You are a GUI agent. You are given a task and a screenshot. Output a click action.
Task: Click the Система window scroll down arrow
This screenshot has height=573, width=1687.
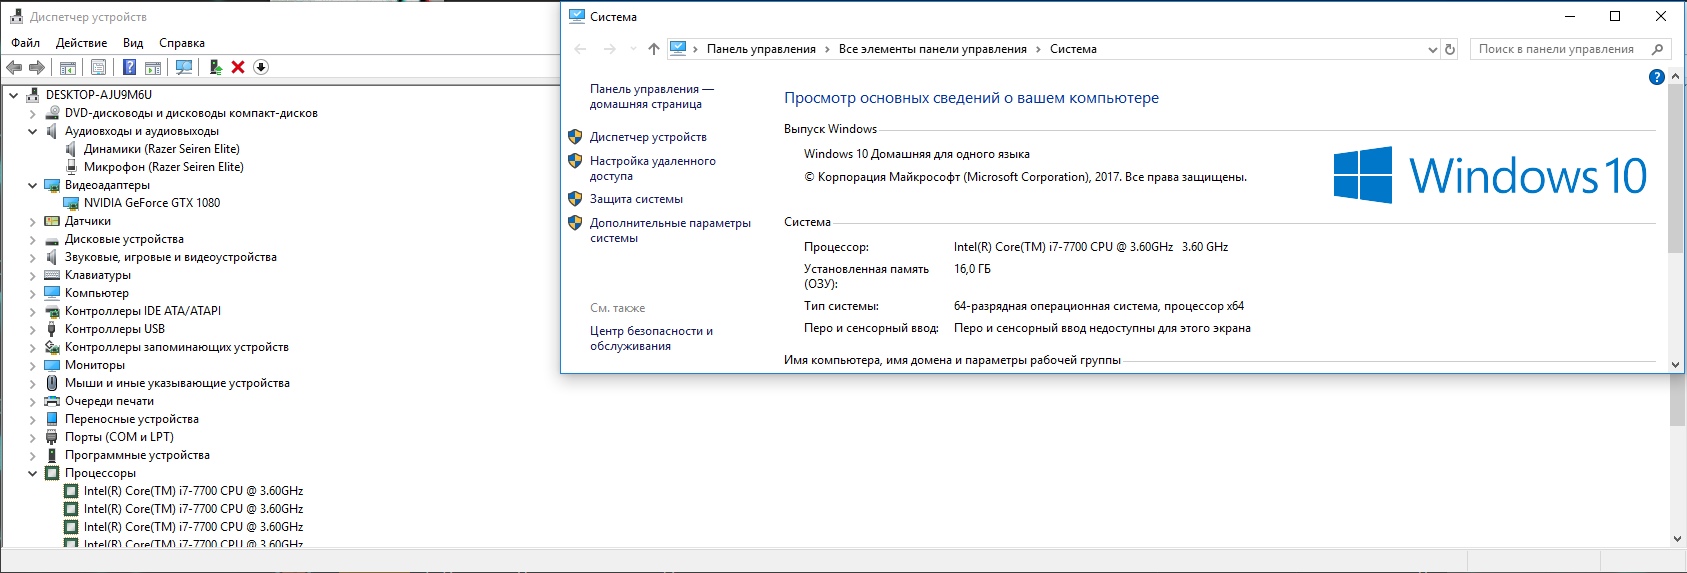[x=1676, y=365]
